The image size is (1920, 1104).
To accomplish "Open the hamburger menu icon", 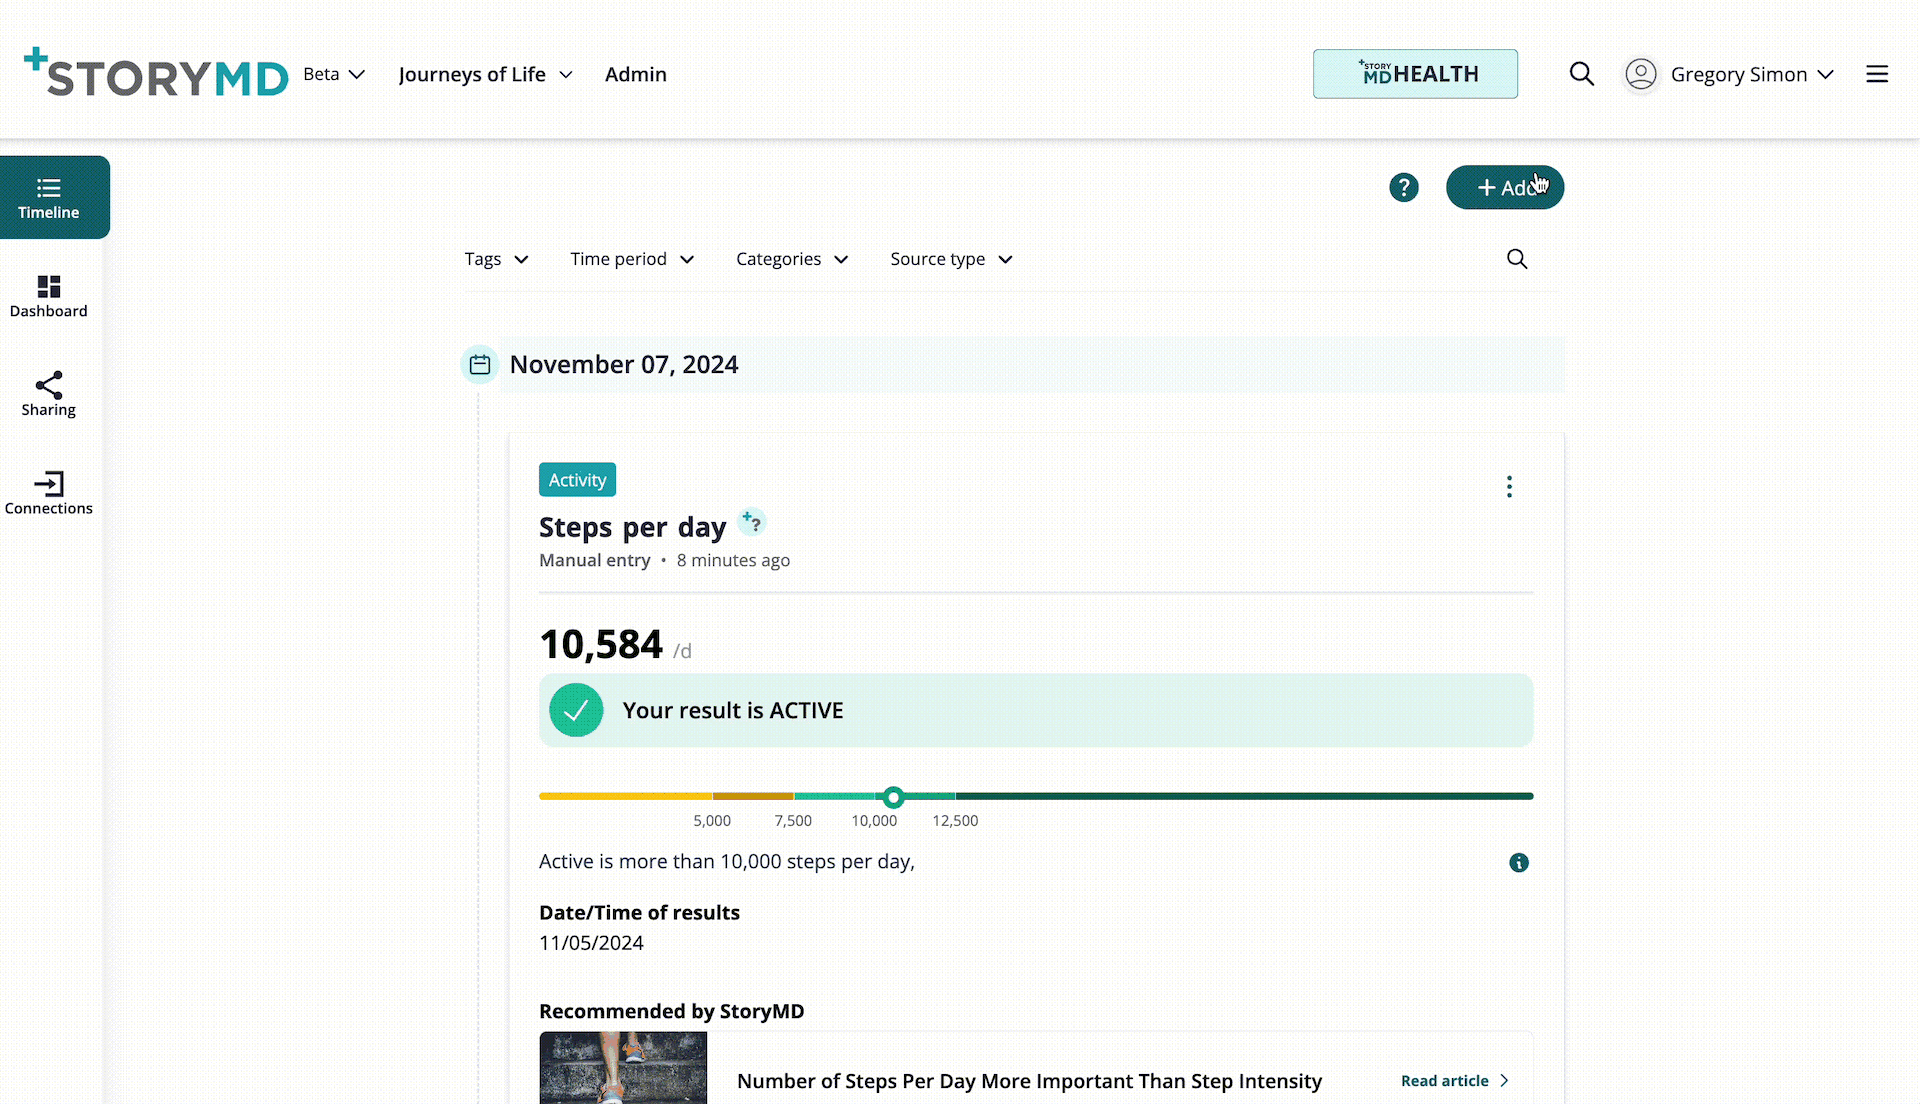I will pyautogui.click(x=1876, y=74).
